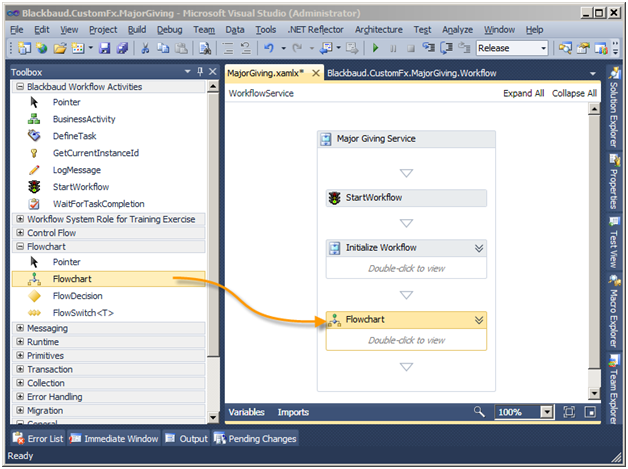The width and height of the screenshot is (628, 469).
Task: Open the .NET Reflector menu
Action: 316,30
